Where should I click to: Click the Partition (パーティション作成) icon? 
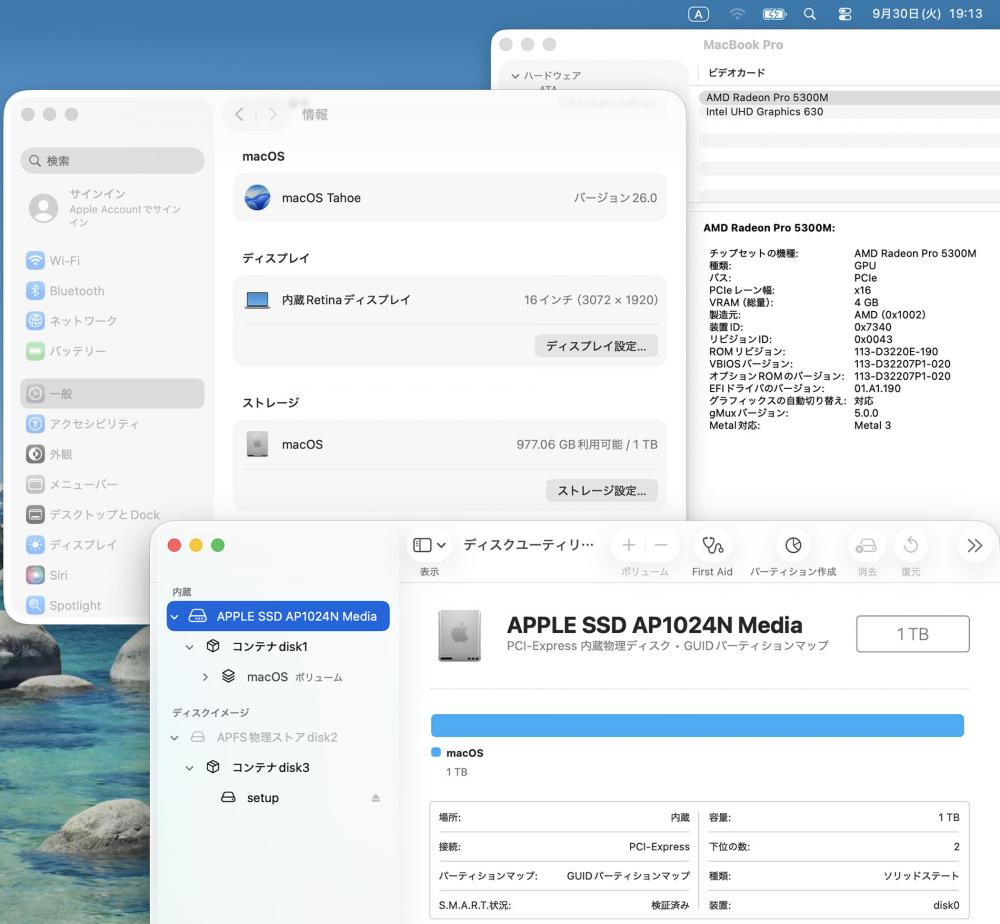click(x=793, y=546)
